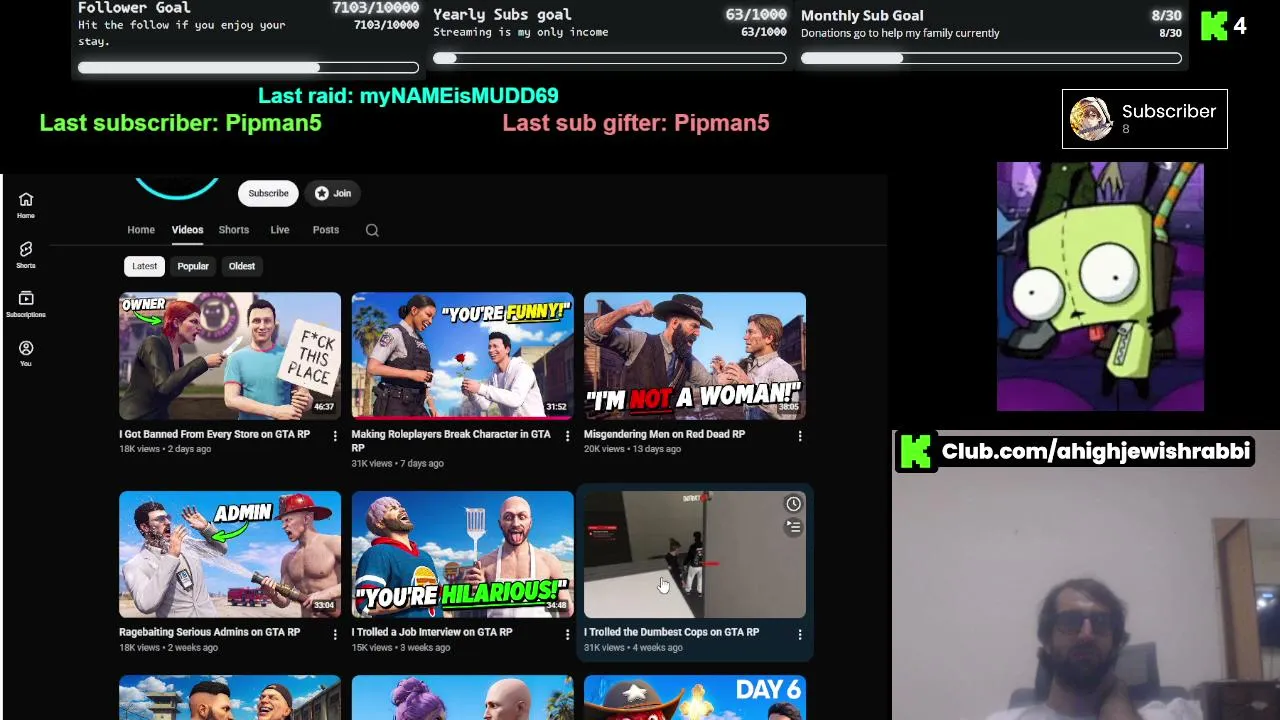Click the Watch later clock icon
This screenshot has width=1280, height=720.
click(x=793, y=504)
